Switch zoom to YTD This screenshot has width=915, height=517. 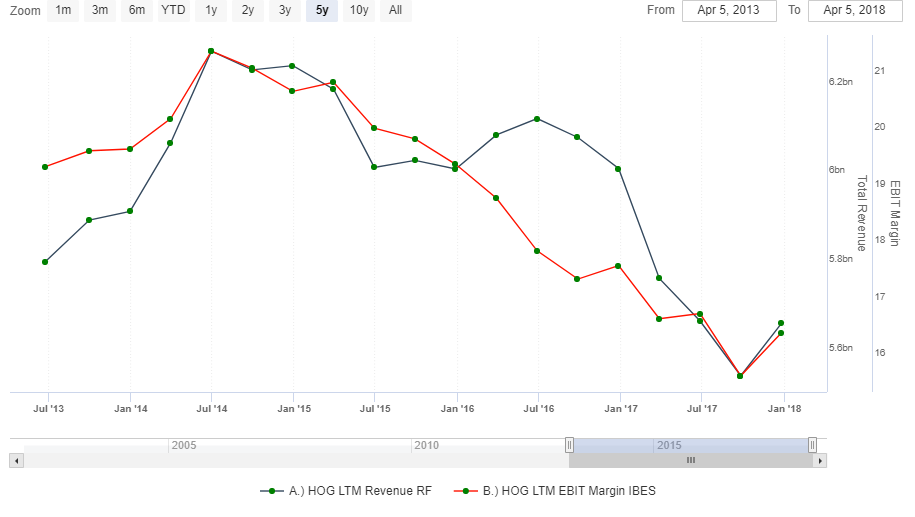(174, 10)
